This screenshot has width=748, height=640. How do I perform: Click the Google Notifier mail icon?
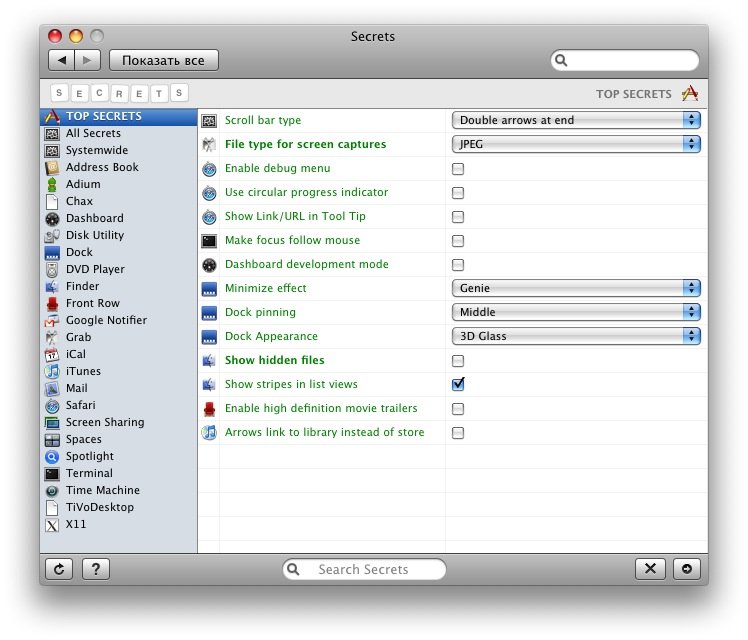pos(52,320)
